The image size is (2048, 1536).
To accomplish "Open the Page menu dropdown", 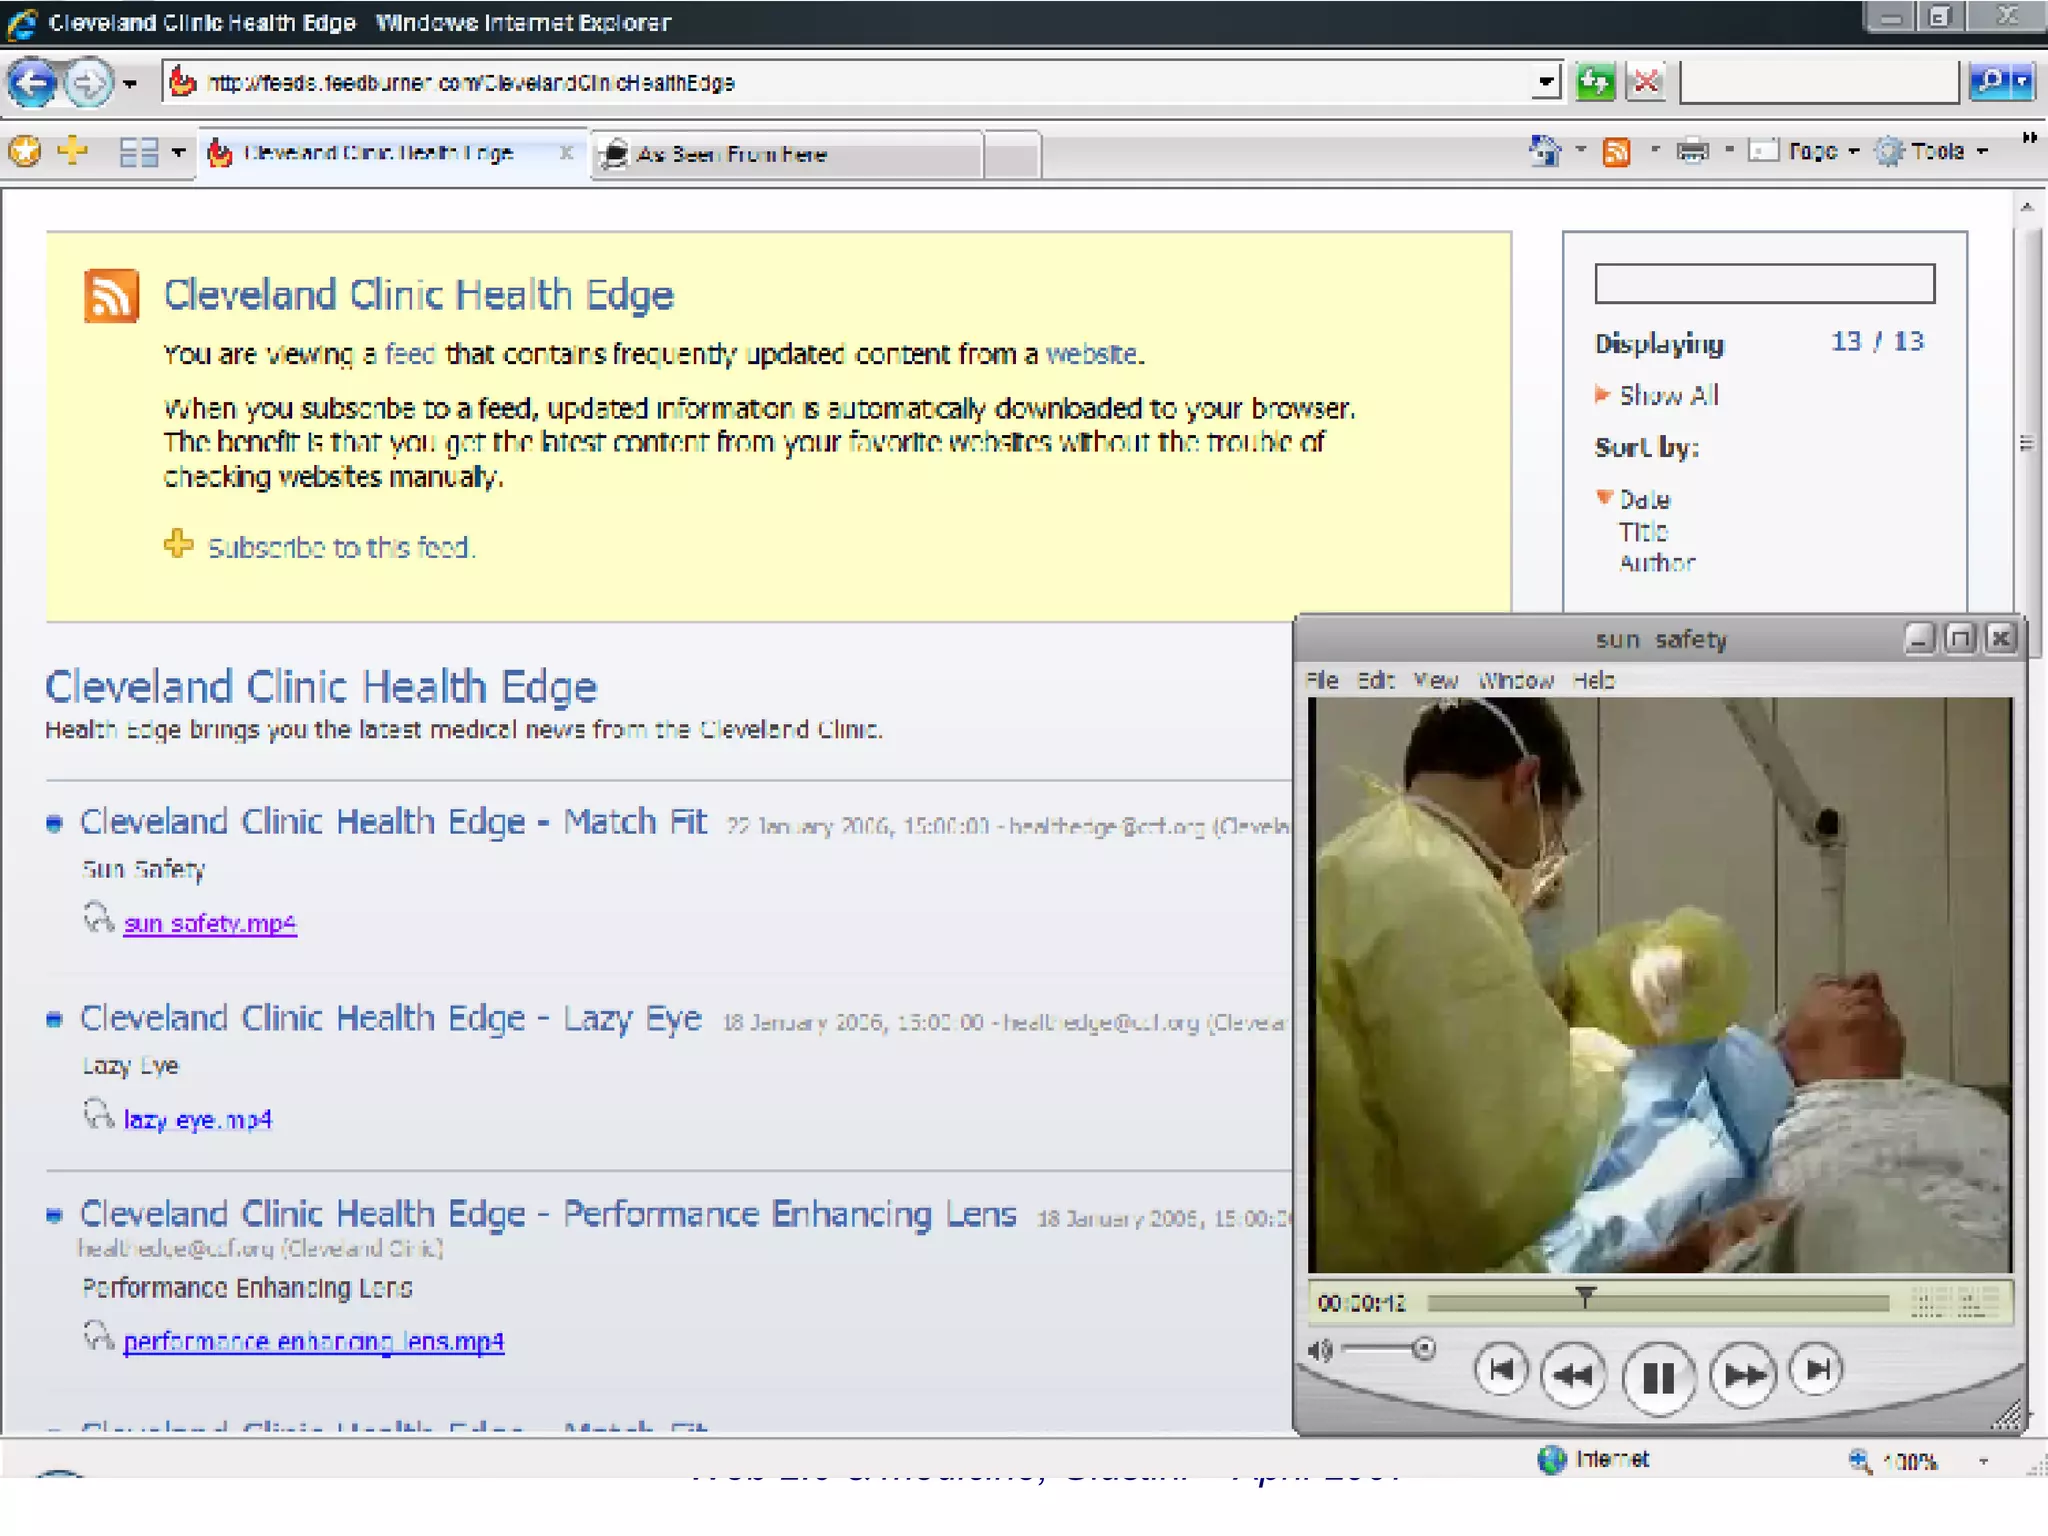I will tap(1803, 151).
